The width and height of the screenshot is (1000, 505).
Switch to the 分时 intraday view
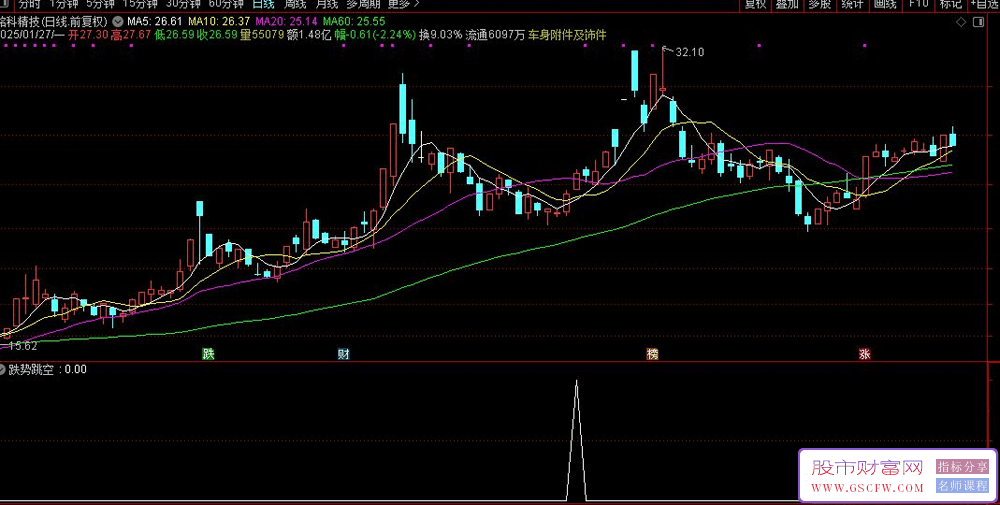tap(29, 4)
